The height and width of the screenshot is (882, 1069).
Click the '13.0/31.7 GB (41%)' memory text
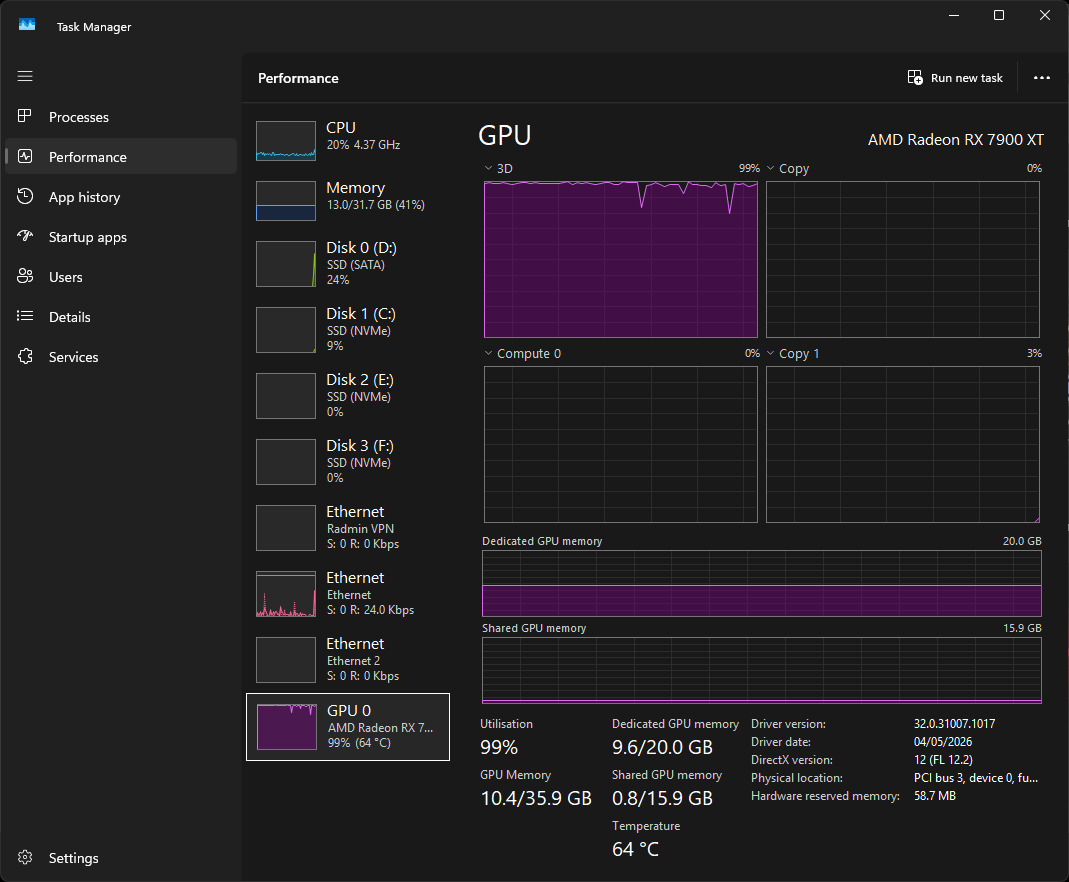tap(376, 204)
